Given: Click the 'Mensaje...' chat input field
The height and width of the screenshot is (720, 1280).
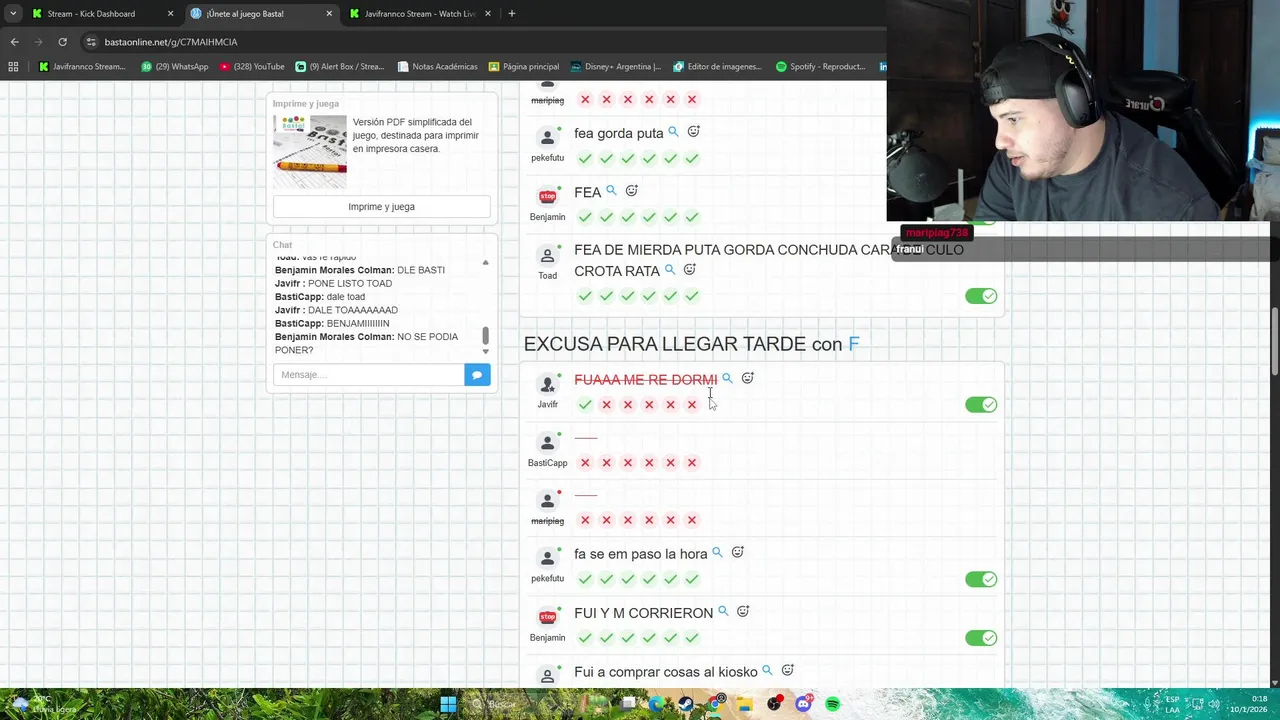Looking at the screenshot, I should (368, 375).
